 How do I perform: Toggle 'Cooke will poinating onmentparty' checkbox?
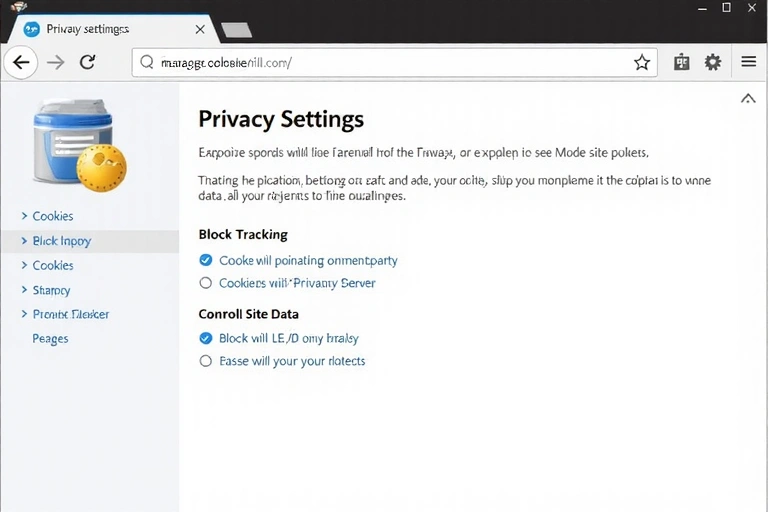point(206,260)
